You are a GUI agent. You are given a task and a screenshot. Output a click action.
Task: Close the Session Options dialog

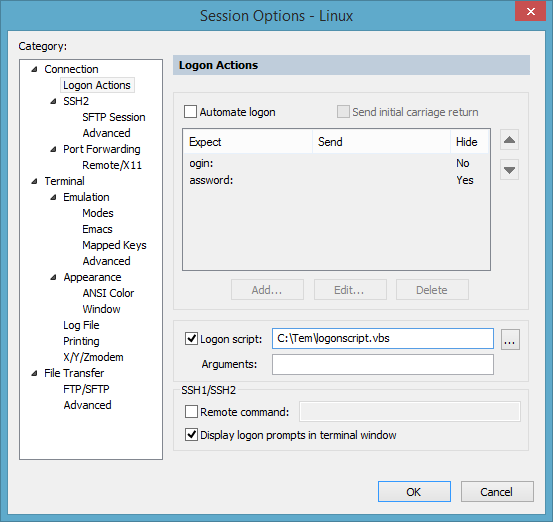click(x=530, y=11)
